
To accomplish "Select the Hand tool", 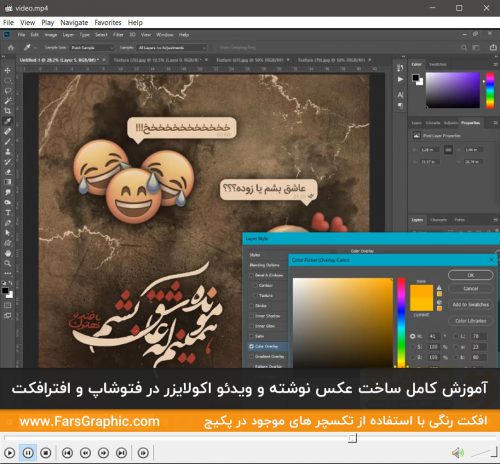I will [7, 253].
